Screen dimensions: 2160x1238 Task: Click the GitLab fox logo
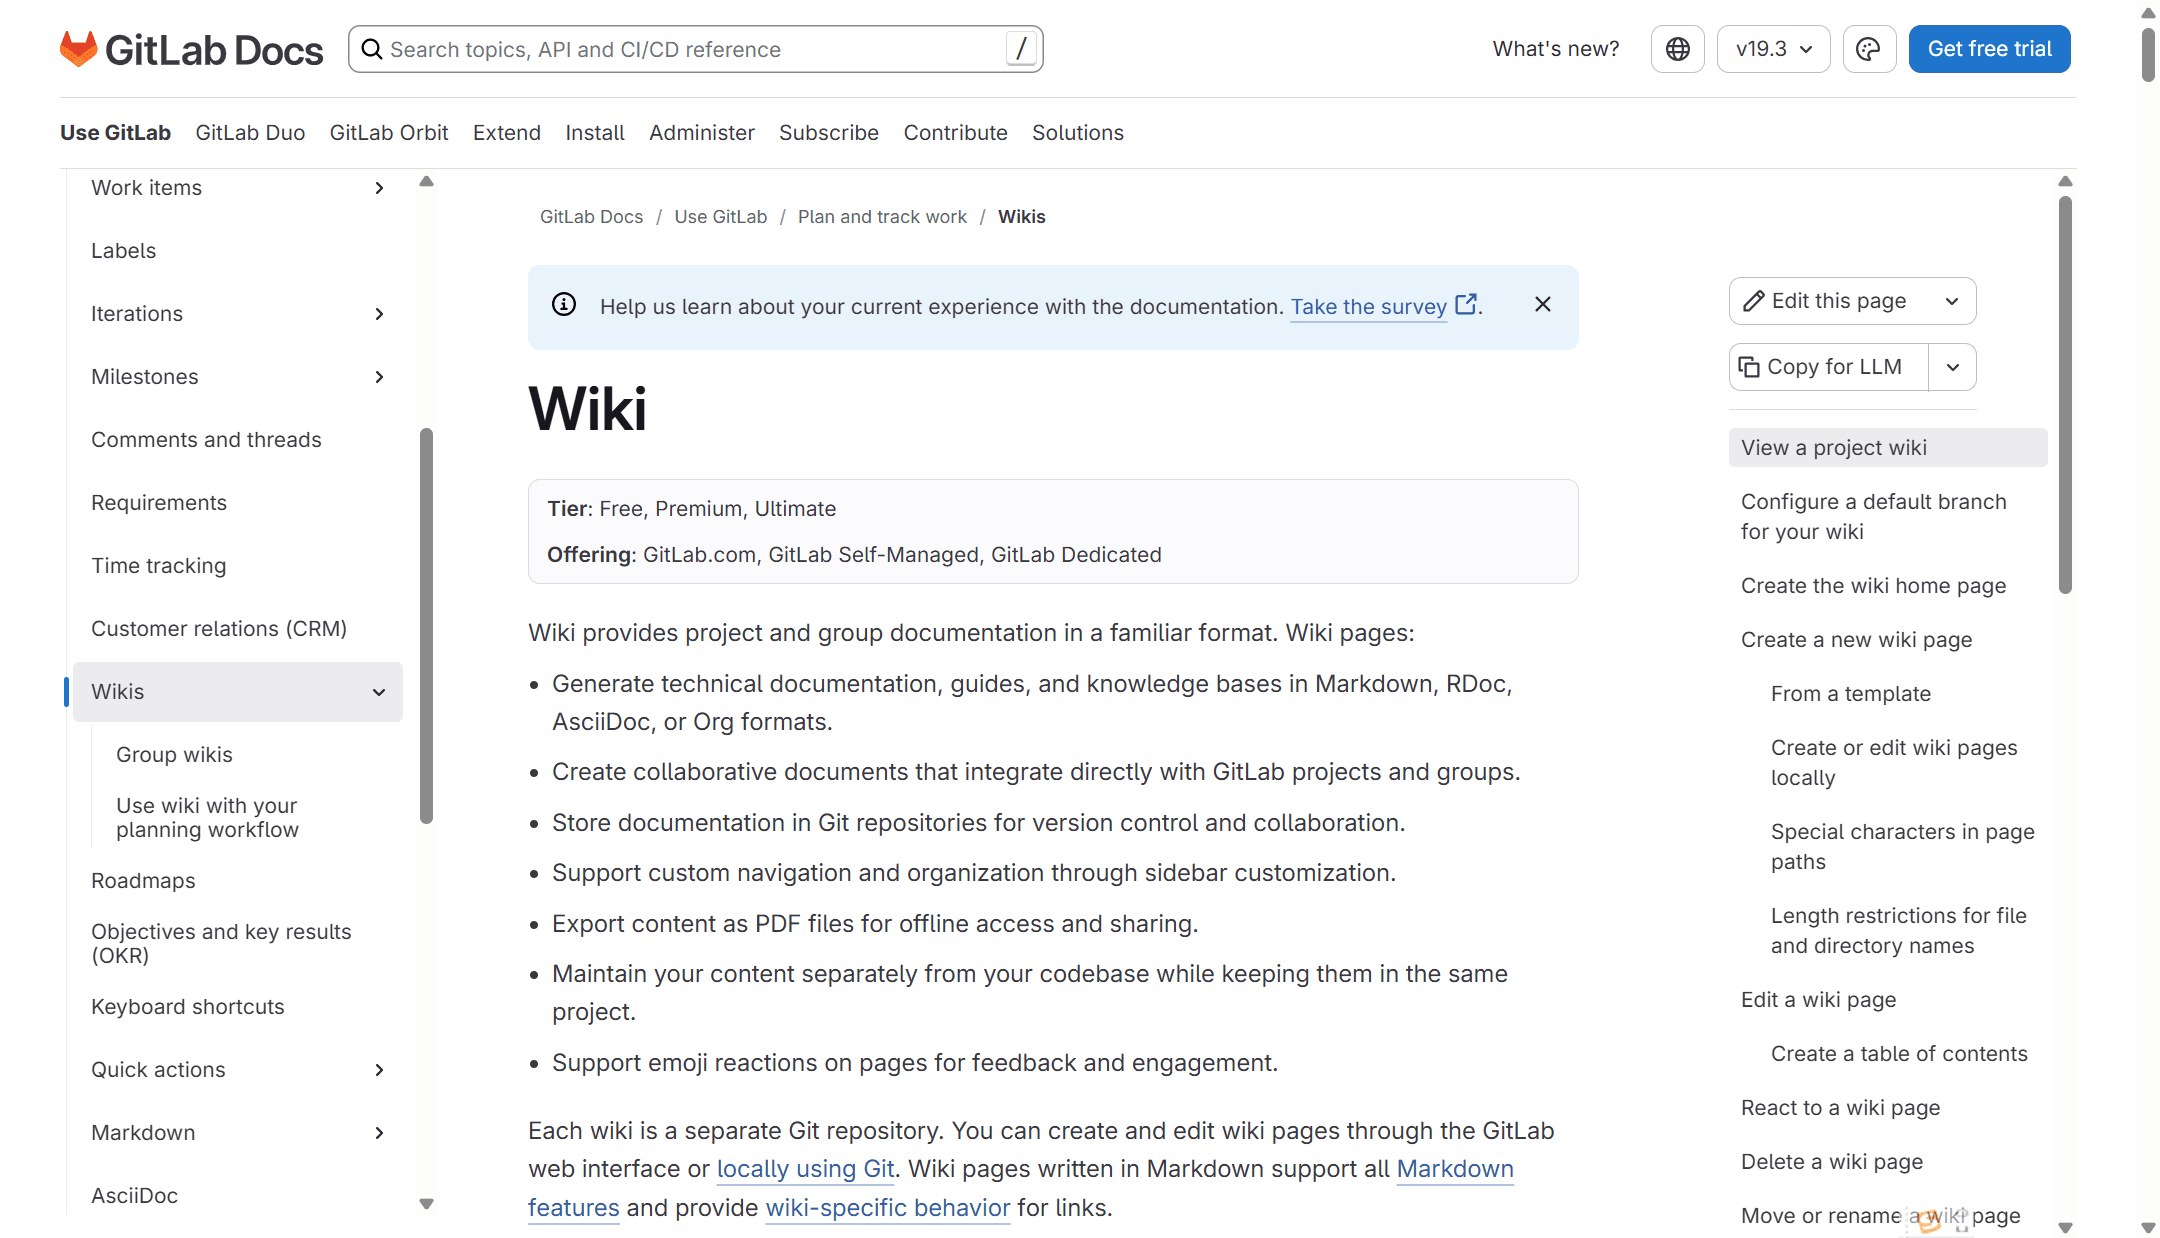(x=78, y=49)
